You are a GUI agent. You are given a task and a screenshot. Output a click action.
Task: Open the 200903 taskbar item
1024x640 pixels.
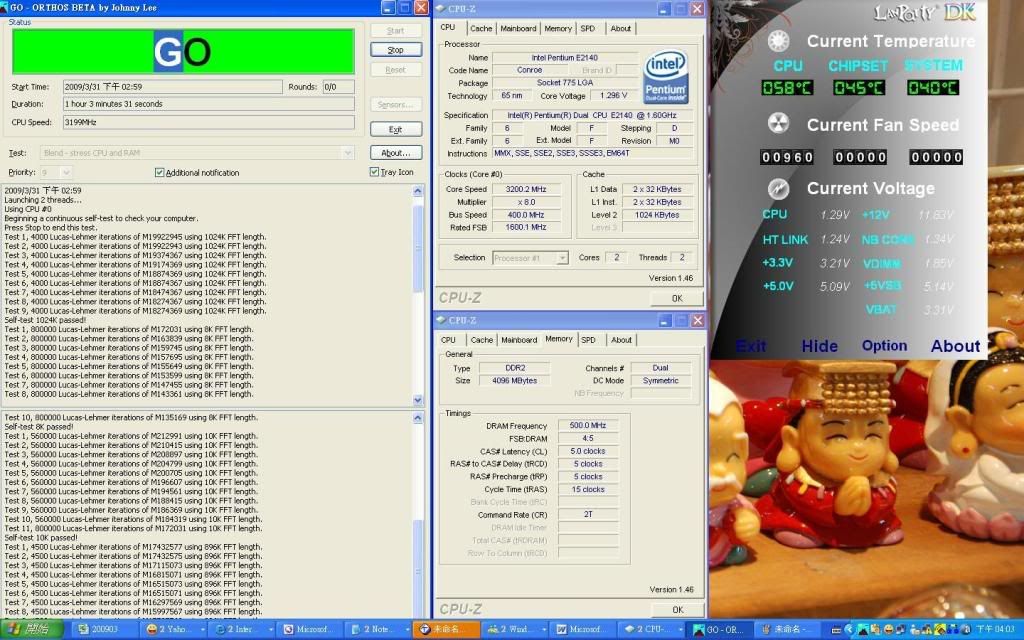[103, 630]
